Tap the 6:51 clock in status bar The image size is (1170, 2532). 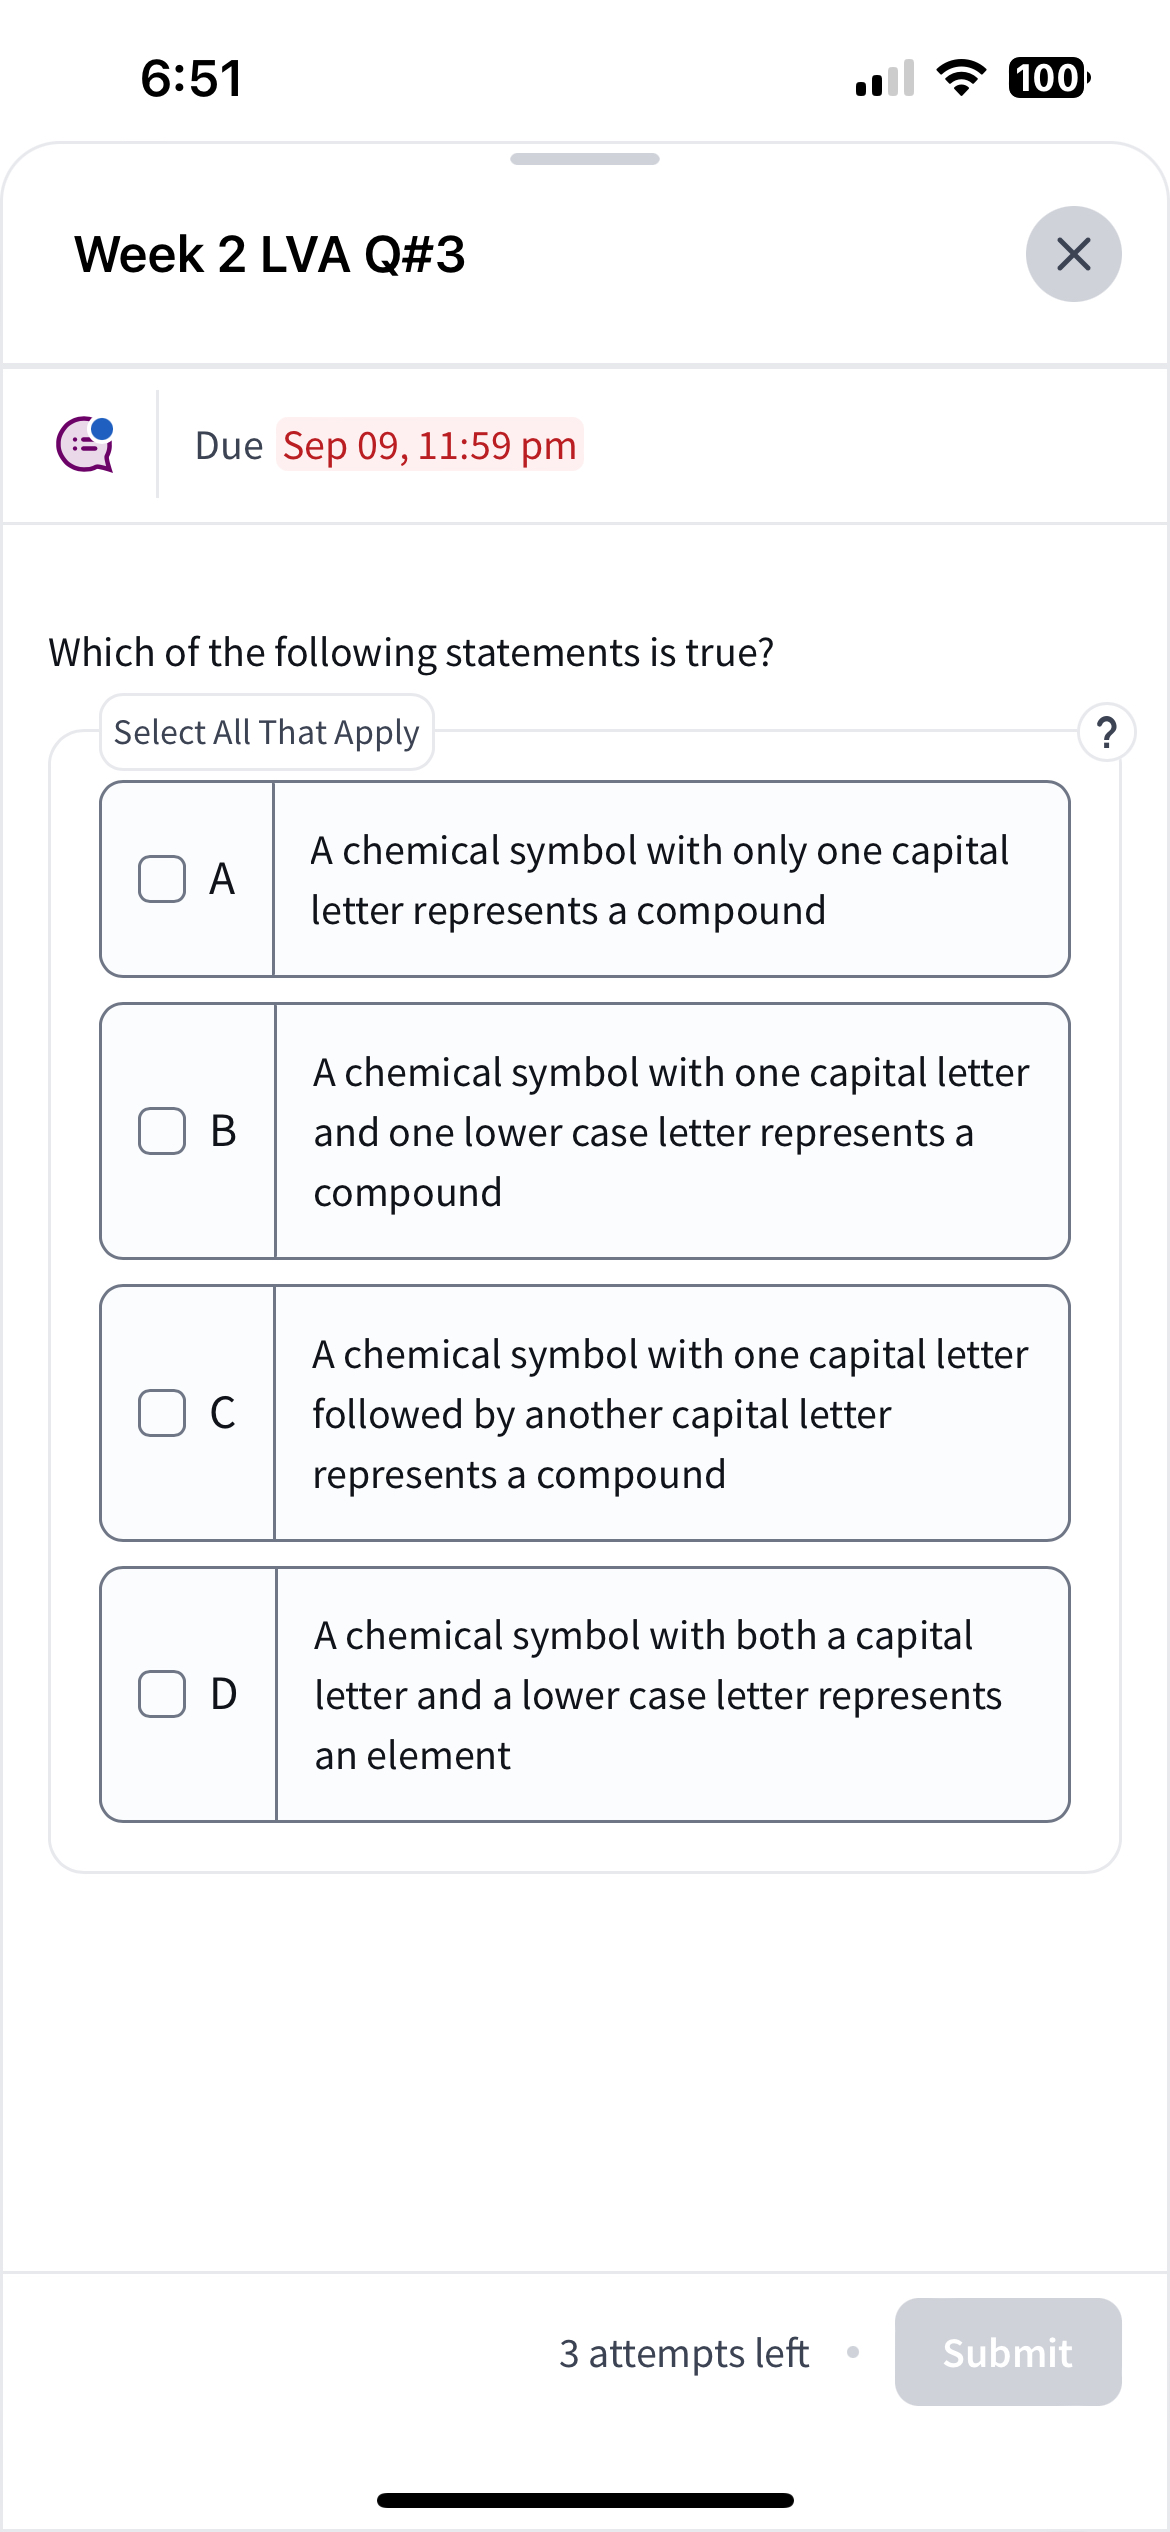(191, 78)
